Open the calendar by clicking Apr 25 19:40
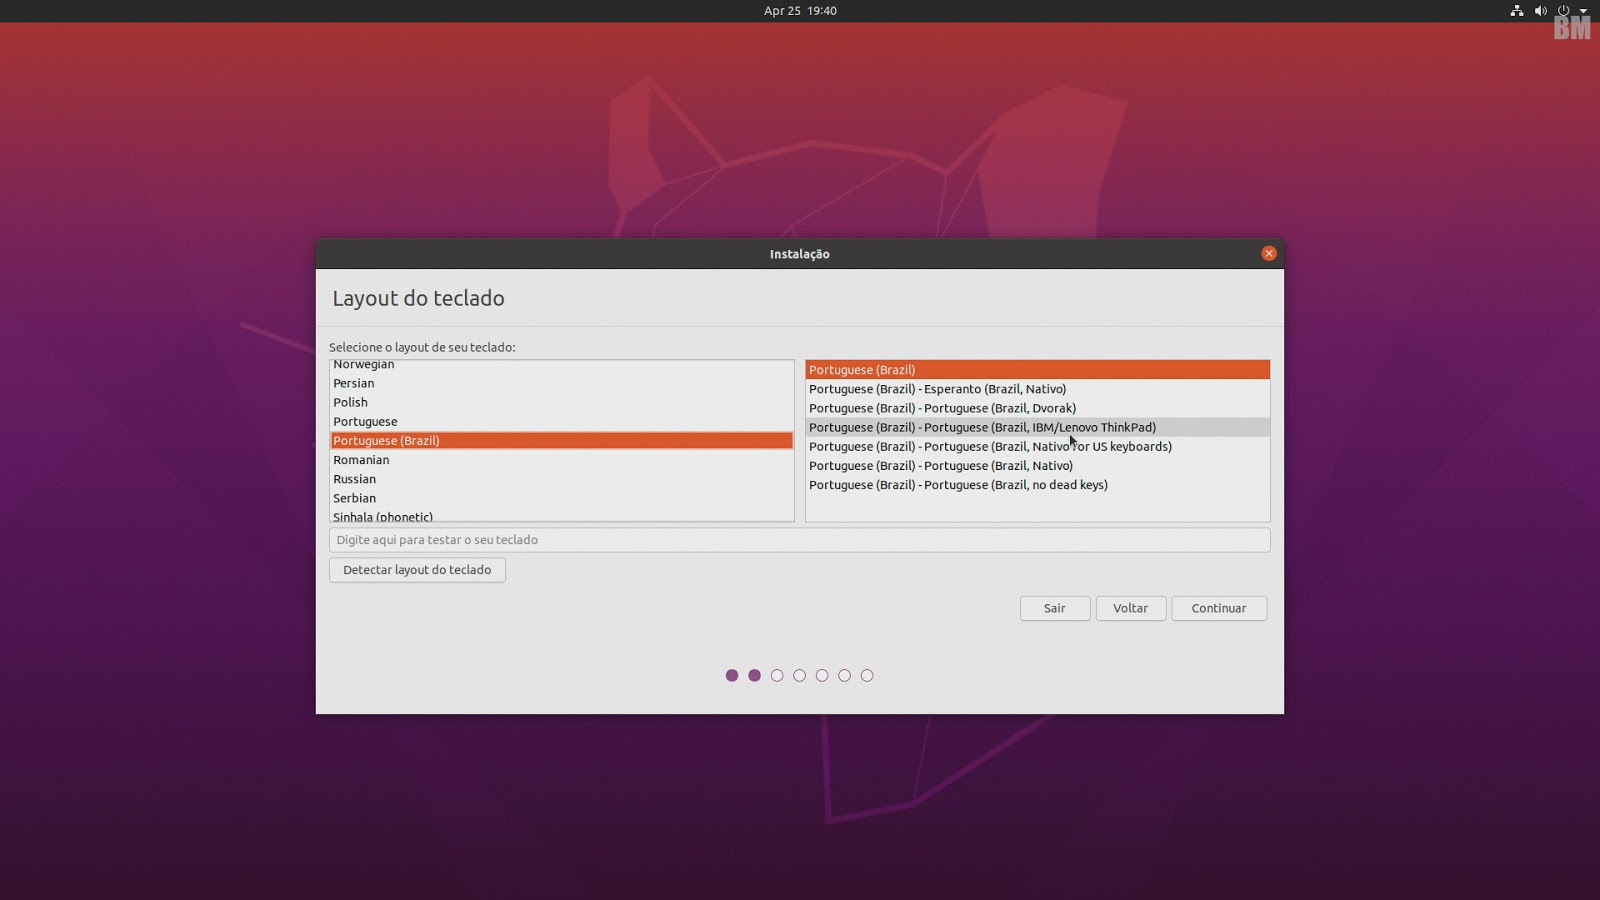1600x900 pixels. [800, 11]
